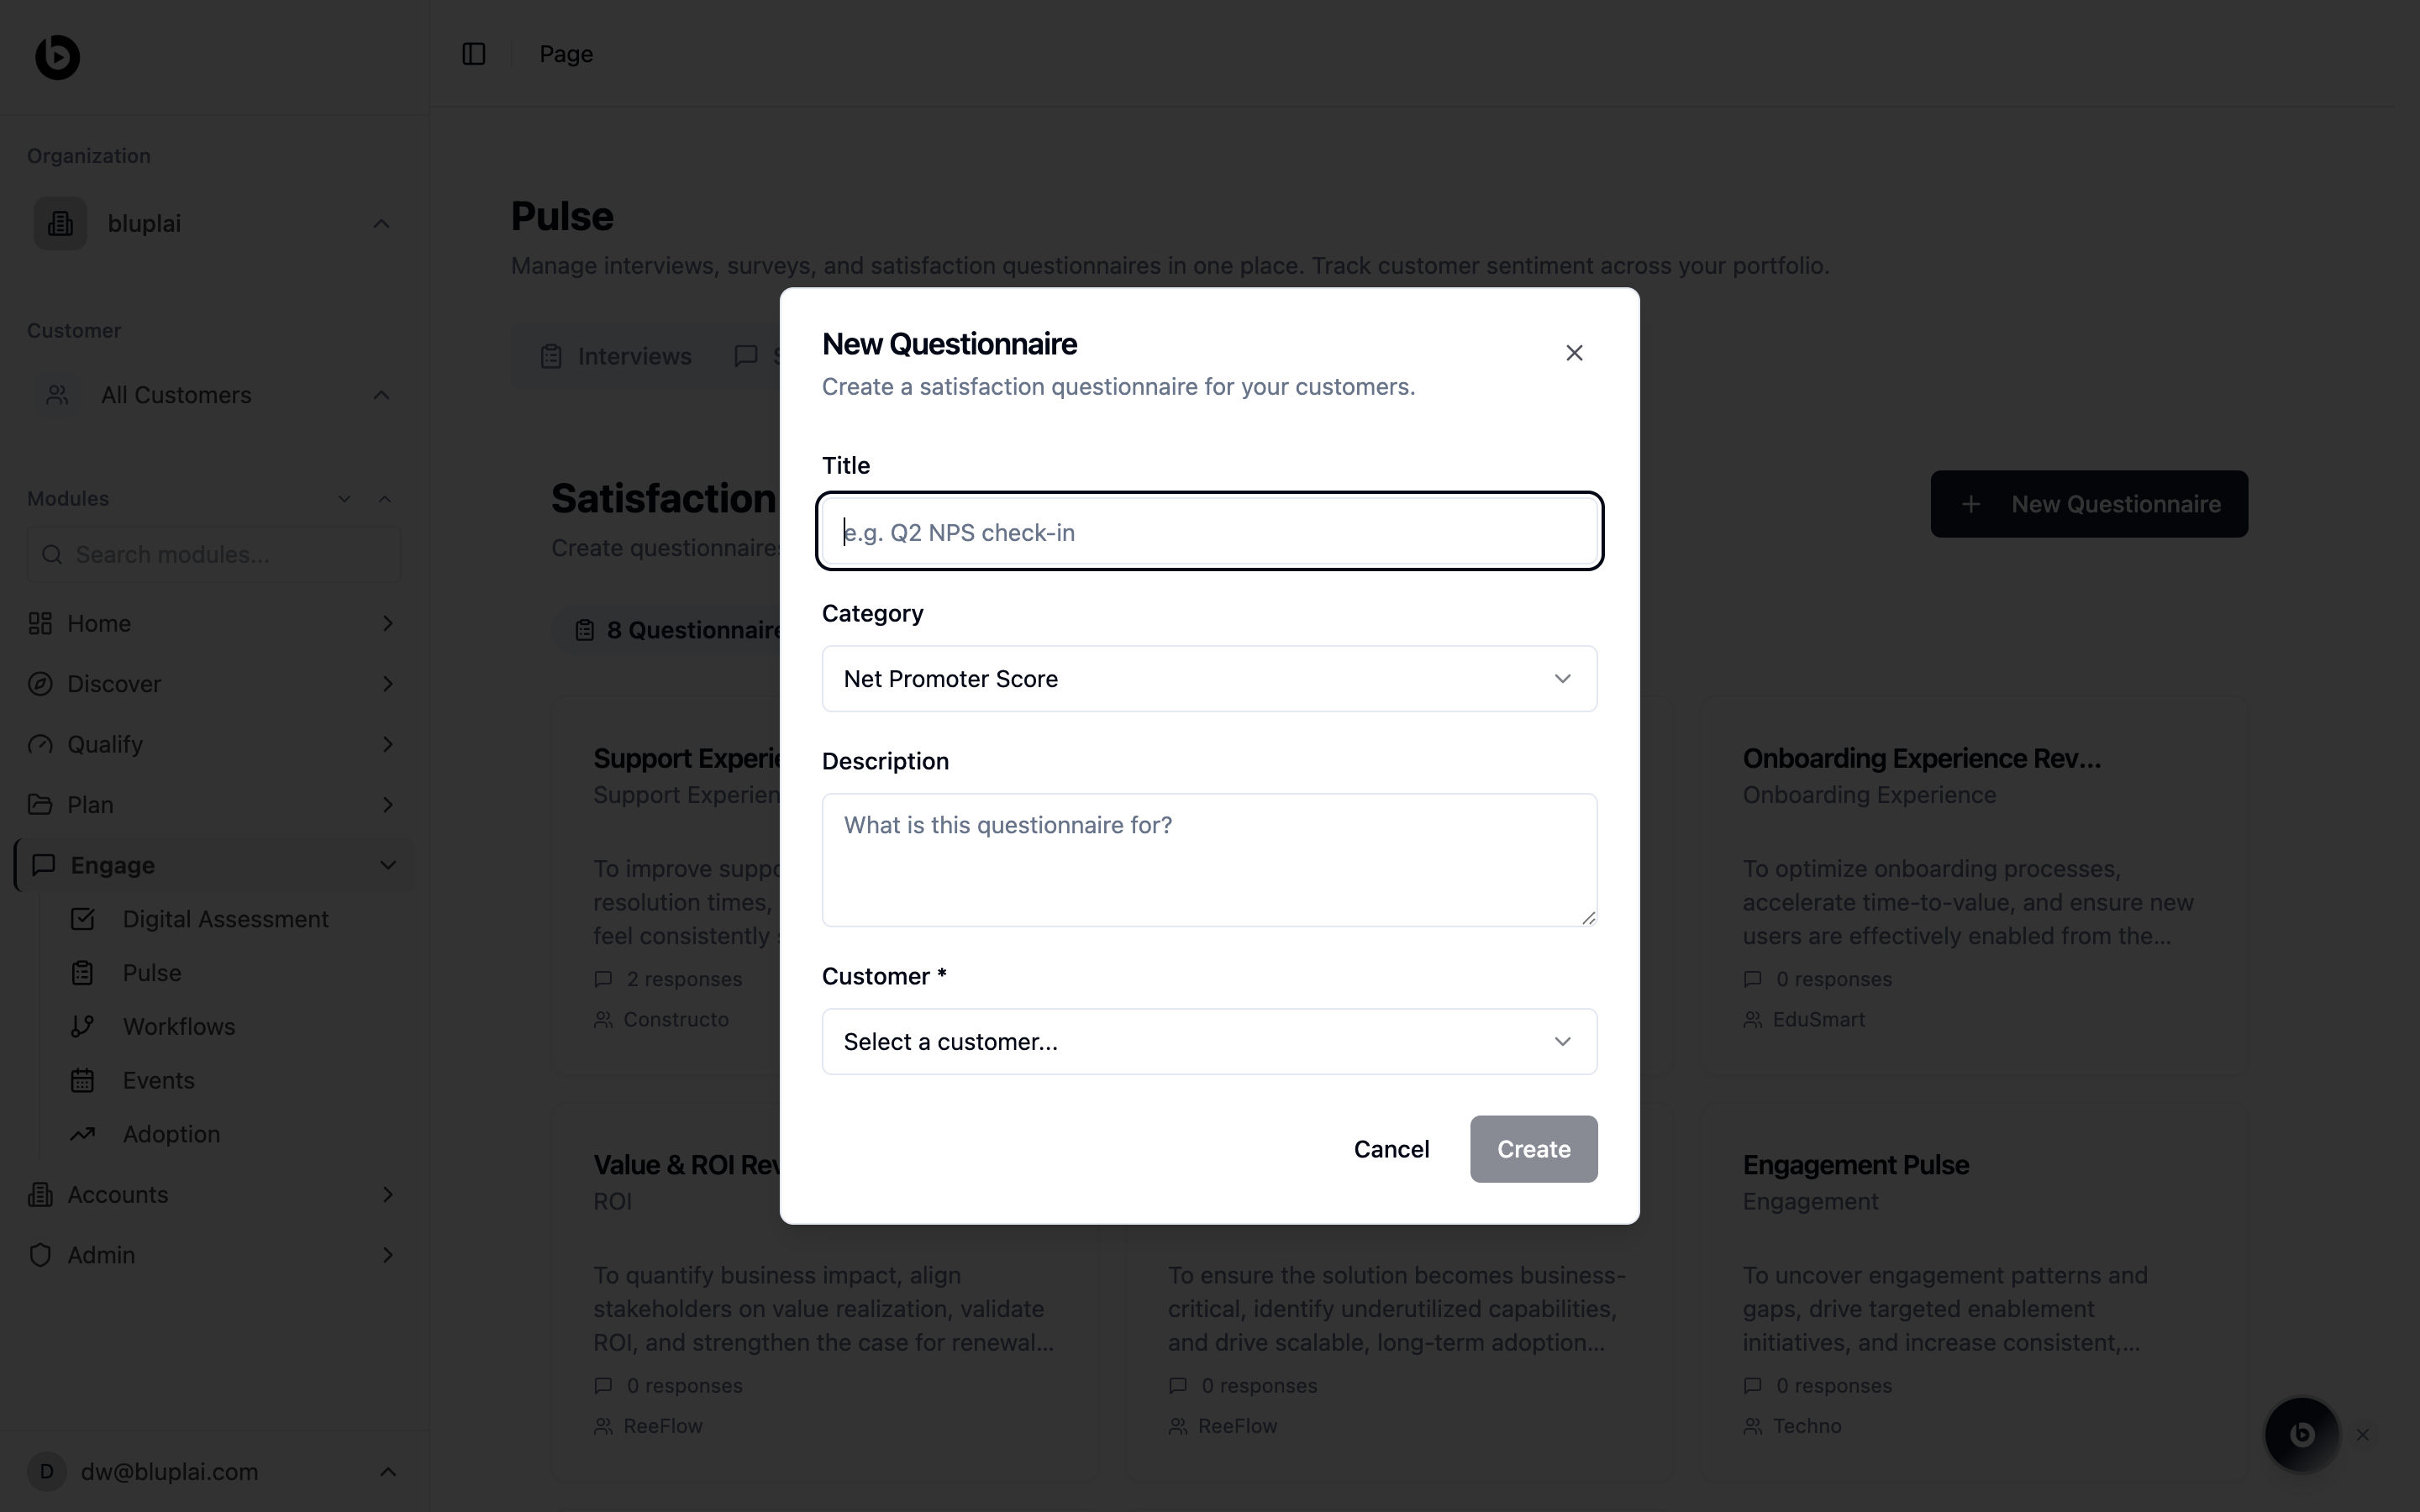Open the Workflows module
Image resolution: width=2420 pixels, height=1512 pixels.
point(178,1027)
